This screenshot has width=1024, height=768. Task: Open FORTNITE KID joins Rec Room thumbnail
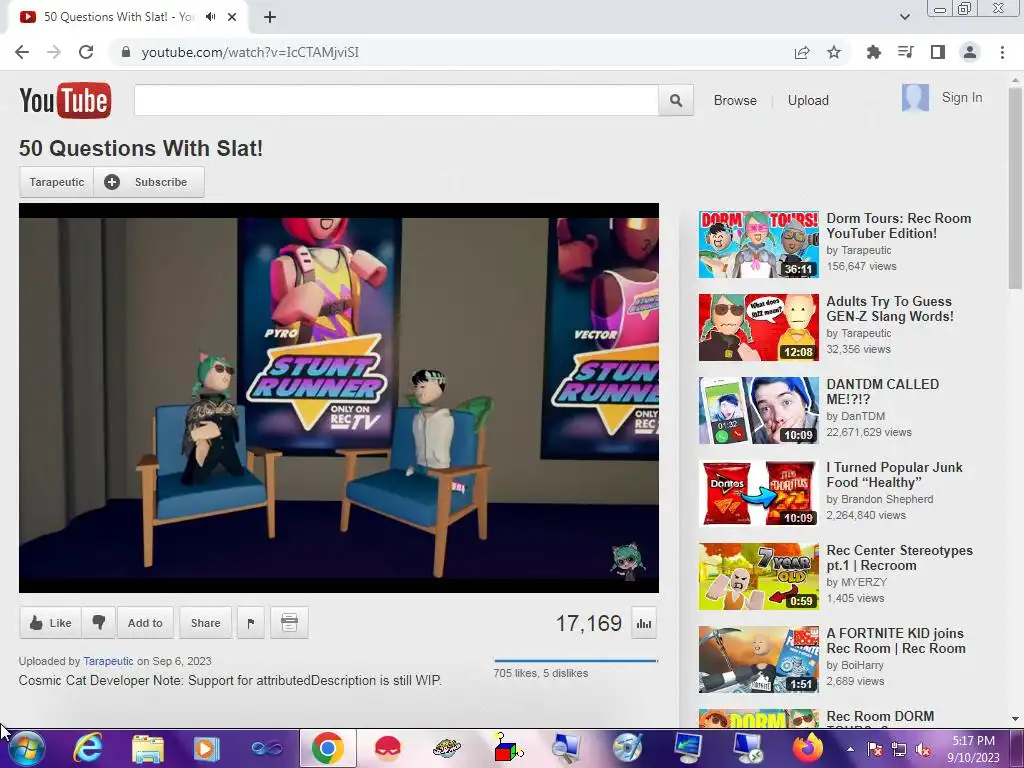[x=758, y=659]
